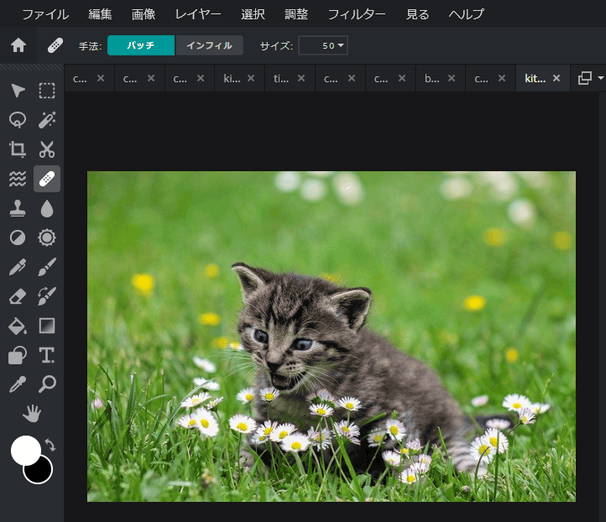Open the 選択 menu
Viewport: 606px width, 522px height.
pos(253,15)
